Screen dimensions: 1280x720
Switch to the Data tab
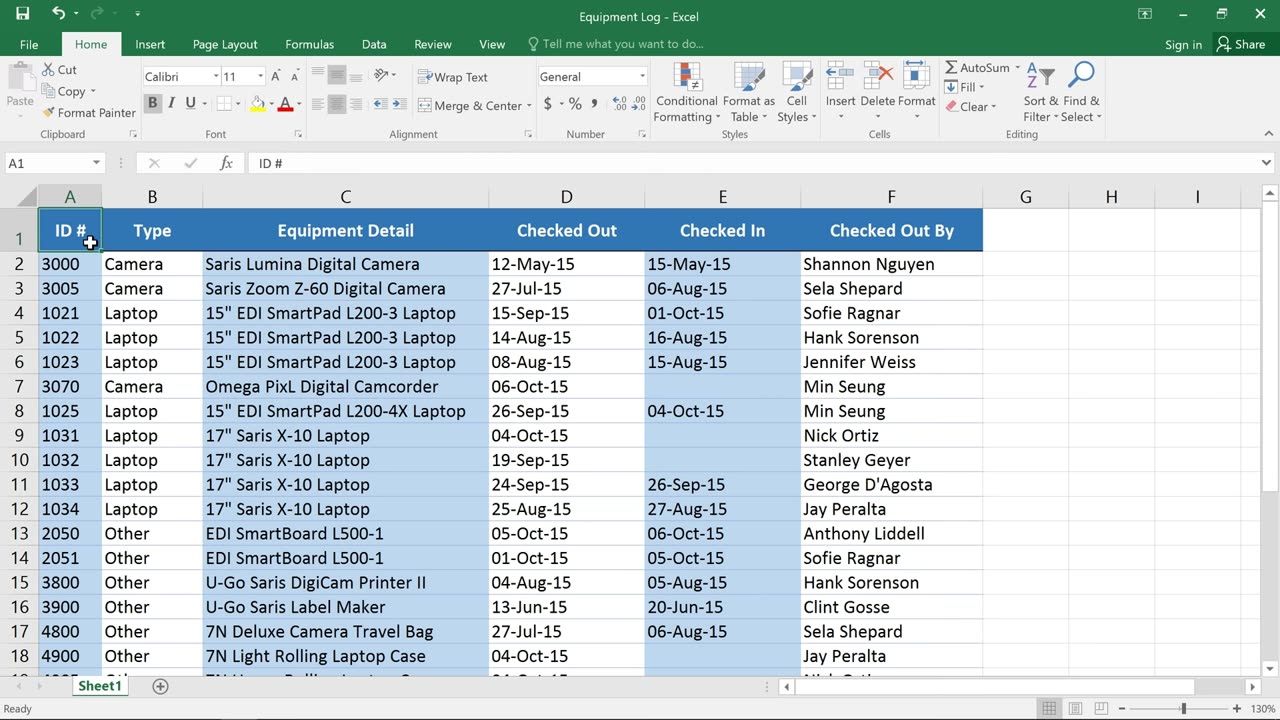click(374, 44)
